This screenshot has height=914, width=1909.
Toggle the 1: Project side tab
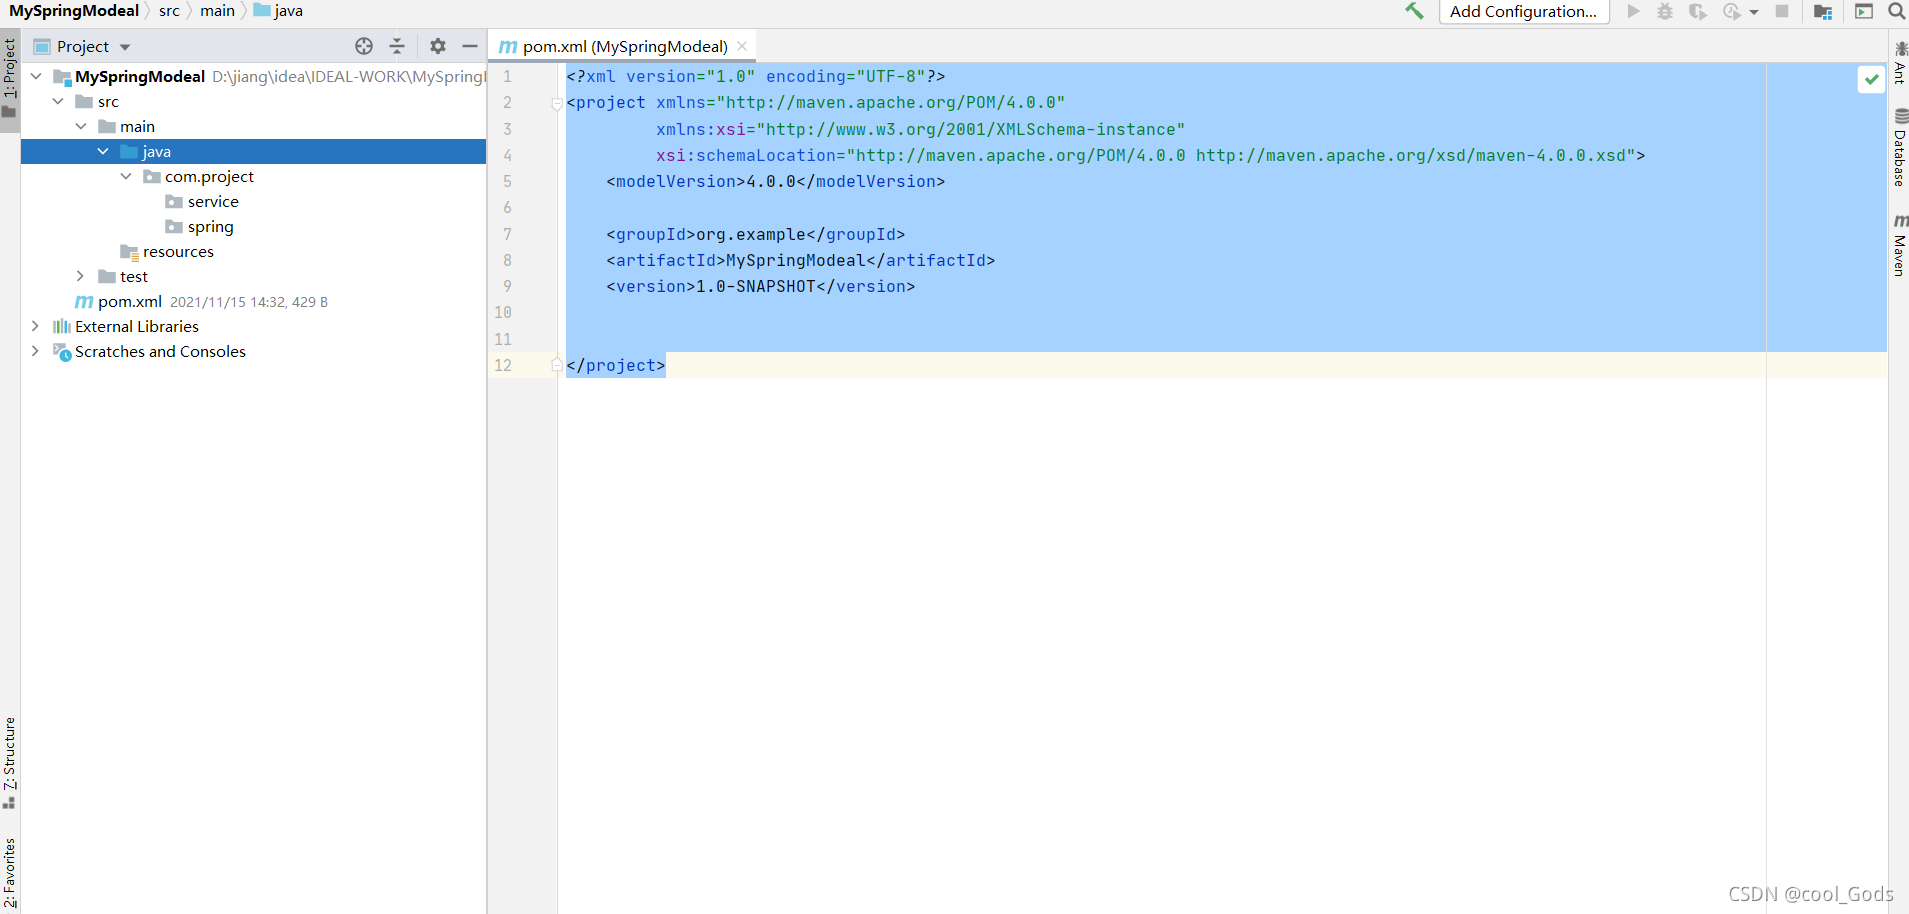coord(10,78)
